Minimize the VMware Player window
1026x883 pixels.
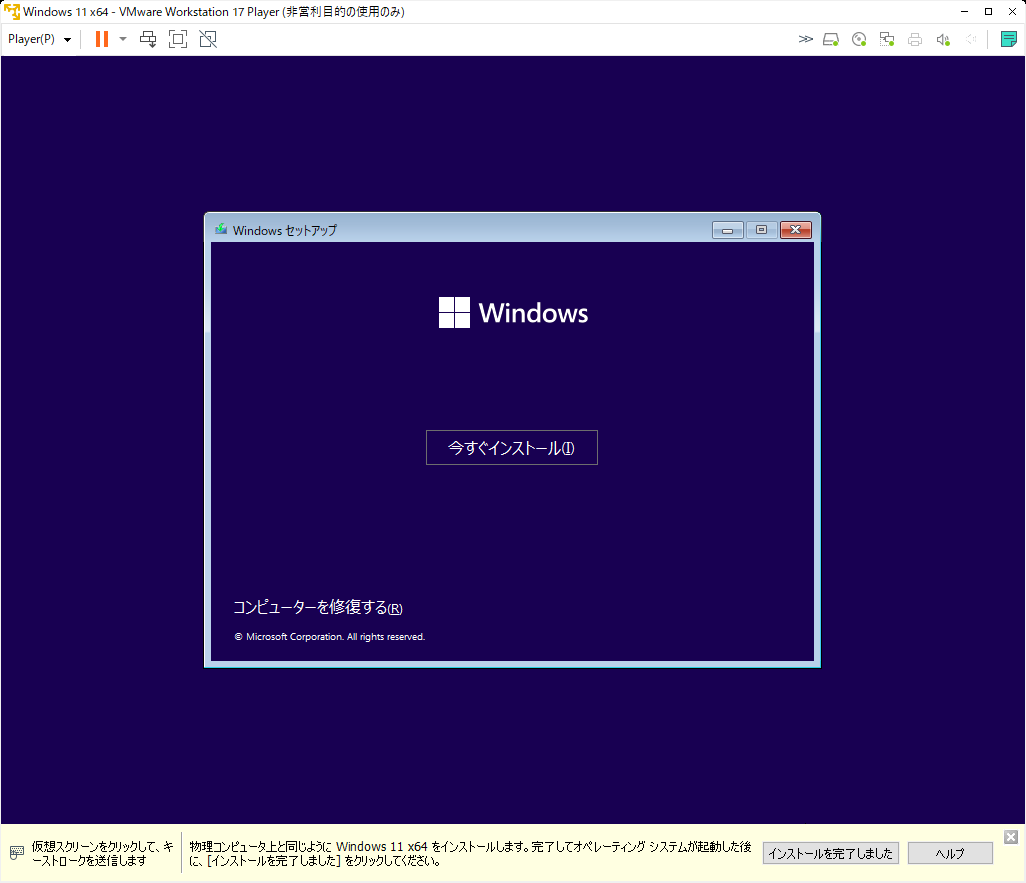pos(964,12)
